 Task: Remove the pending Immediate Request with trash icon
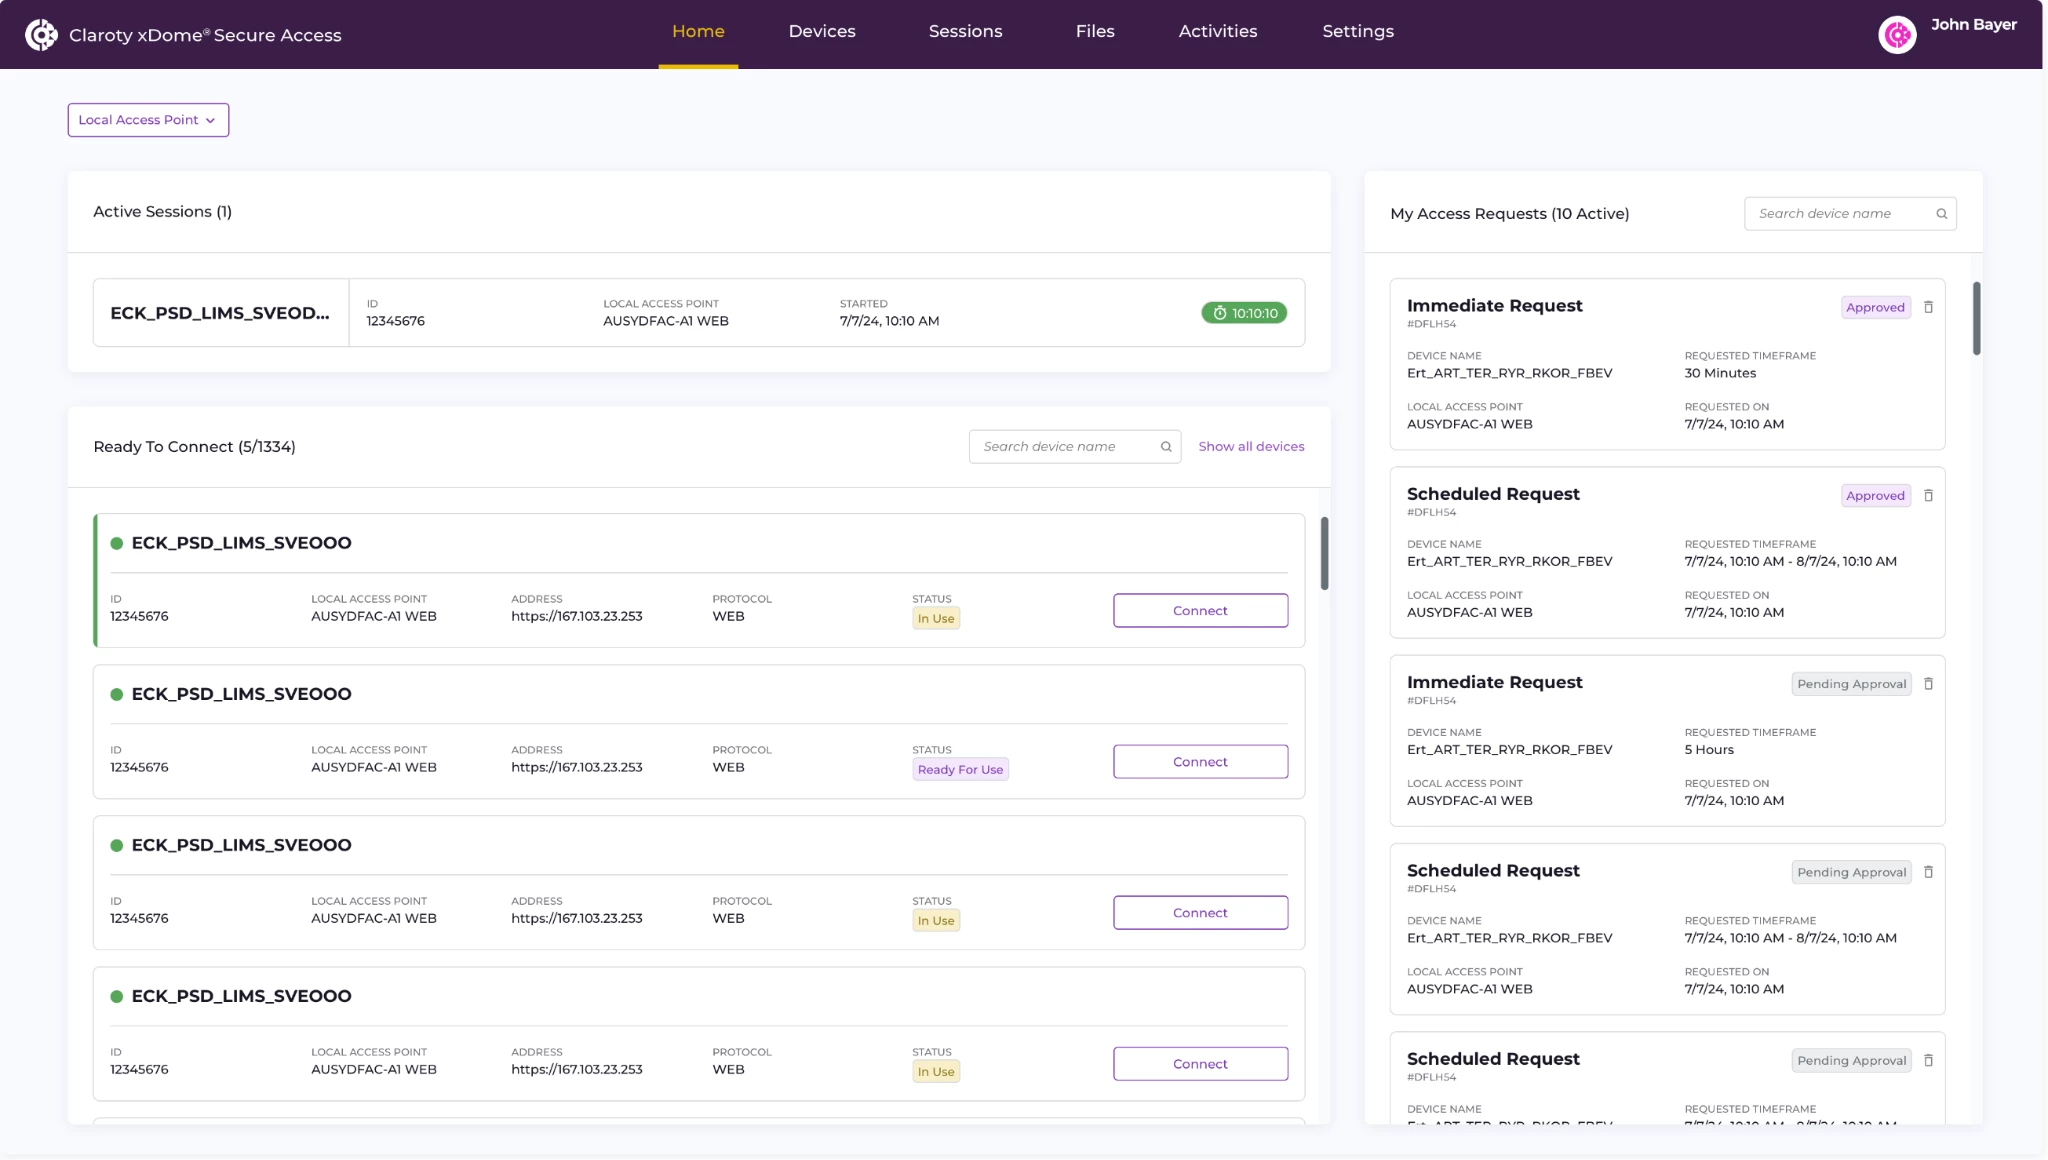tap(1928, 683)
